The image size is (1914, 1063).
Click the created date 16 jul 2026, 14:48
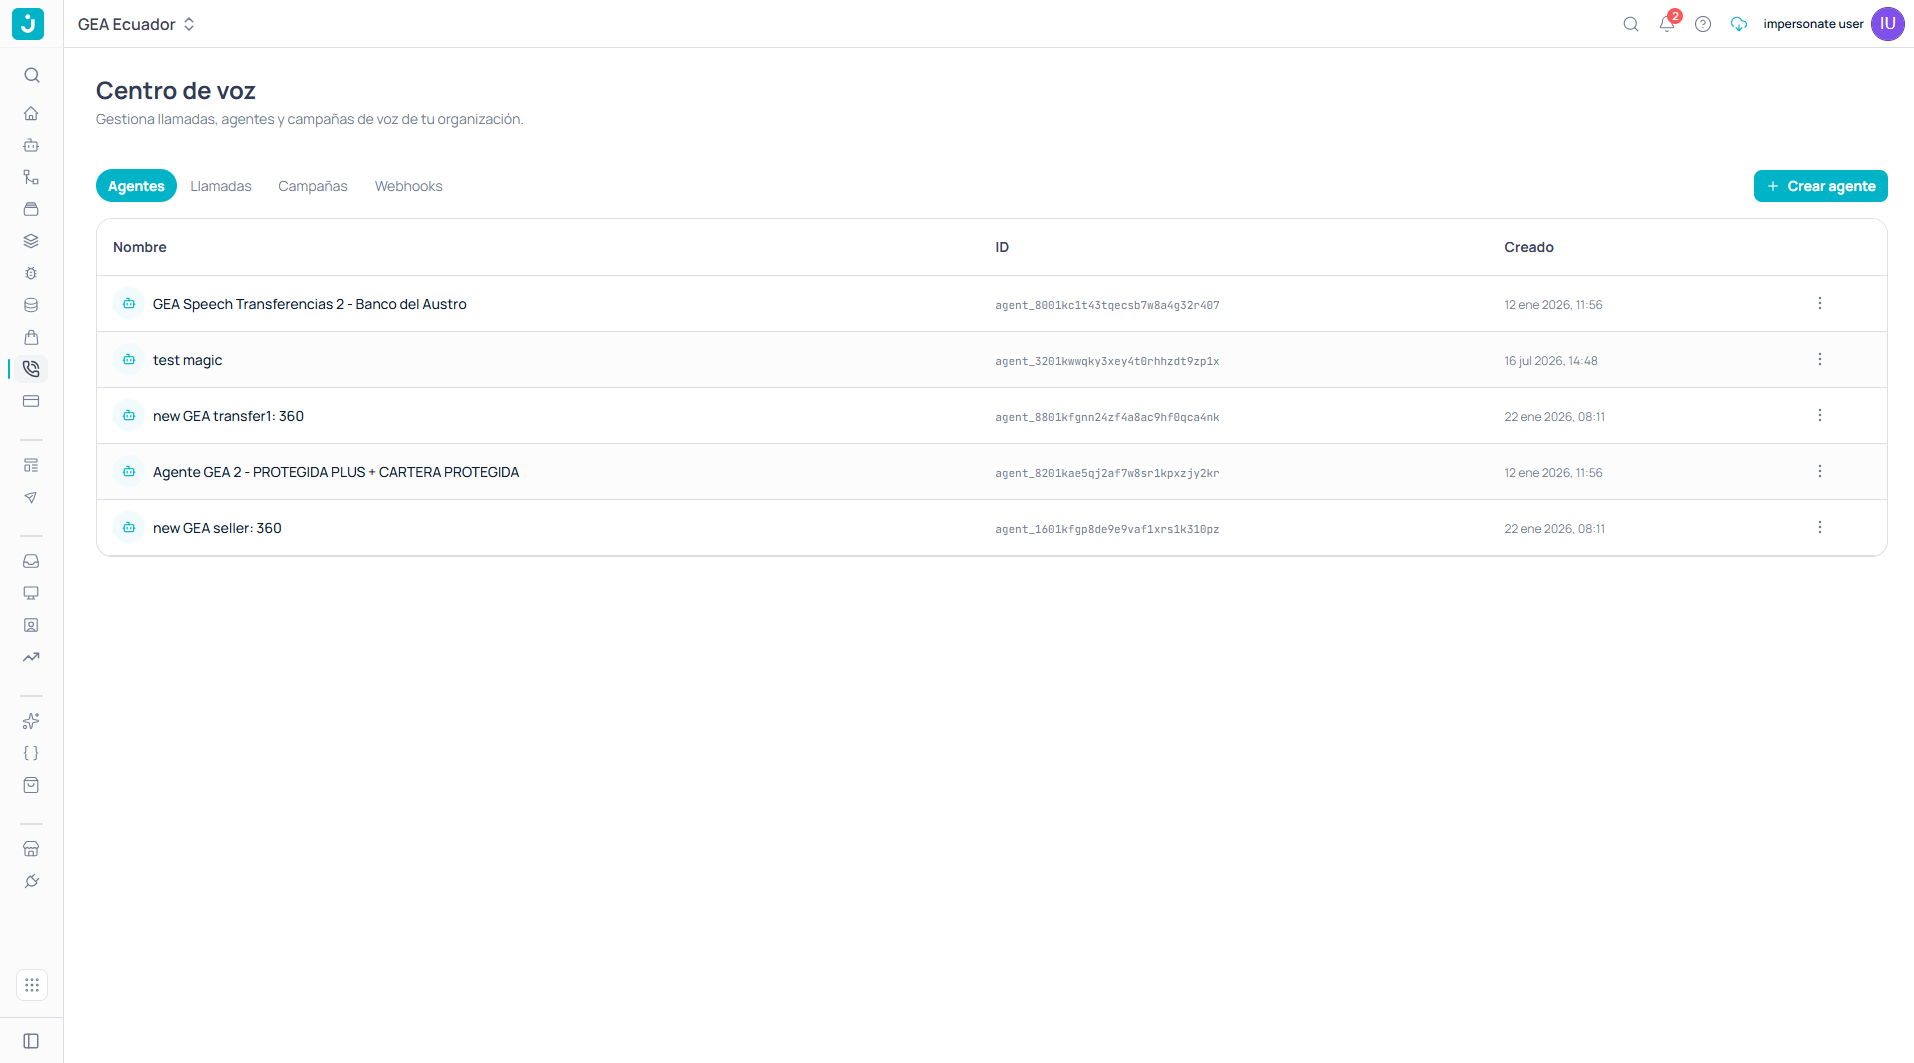click(1550, 361)
